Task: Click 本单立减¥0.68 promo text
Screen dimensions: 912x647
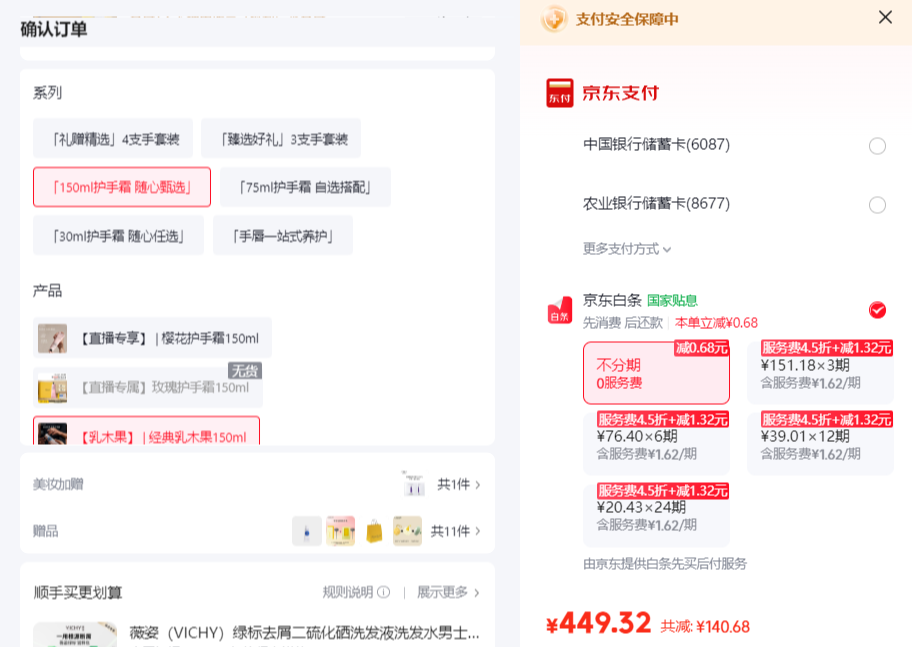Action: (x=716, y=323)
